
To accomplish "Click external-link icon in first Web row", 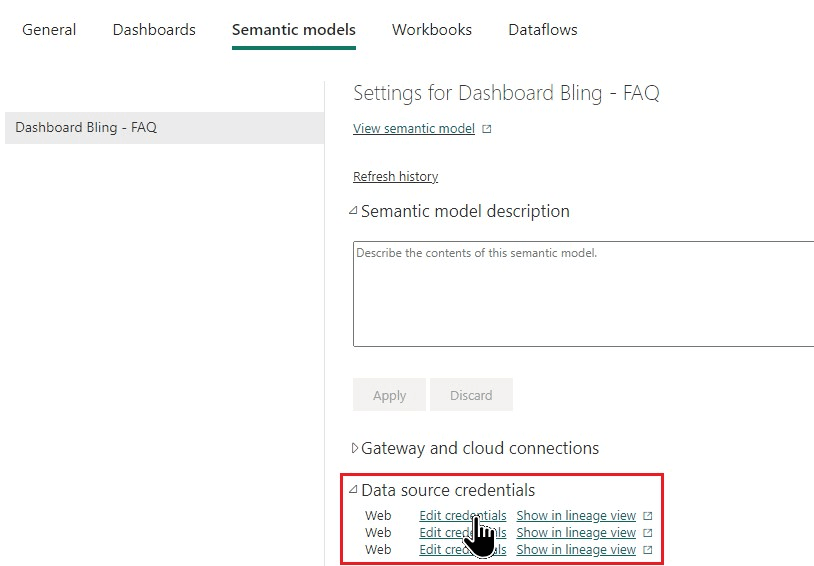I will pos(648,516).
